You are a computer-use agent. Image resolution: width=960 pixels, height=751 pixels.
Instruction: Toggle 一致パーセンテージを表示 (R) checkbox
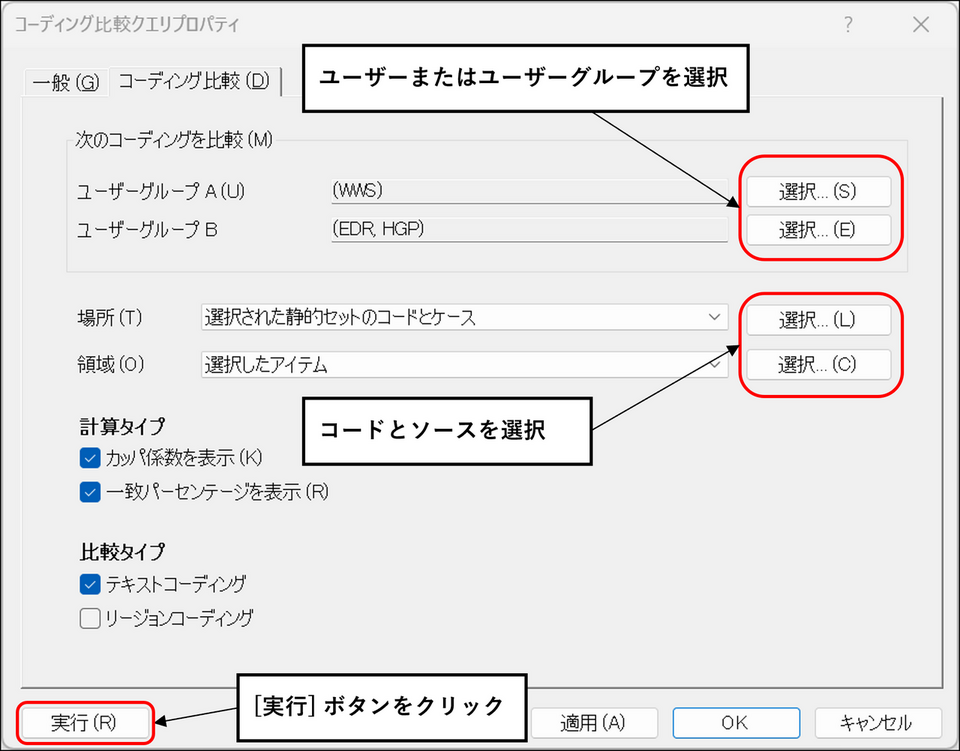(x=90, y=492)
